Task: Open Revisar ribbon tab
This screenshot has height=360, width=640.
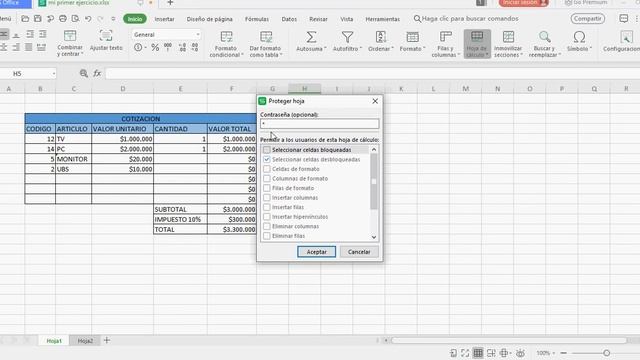Action: coord(318,19)
